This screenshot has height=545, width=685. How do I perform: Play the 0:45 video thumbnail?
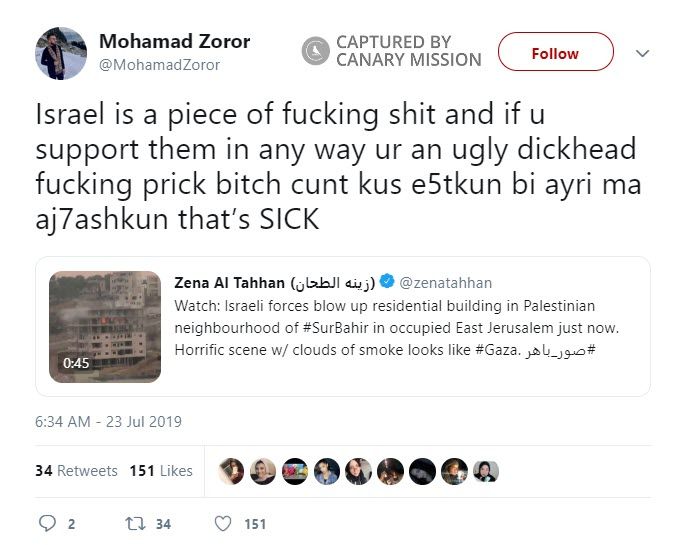click(x=105, y=327)
